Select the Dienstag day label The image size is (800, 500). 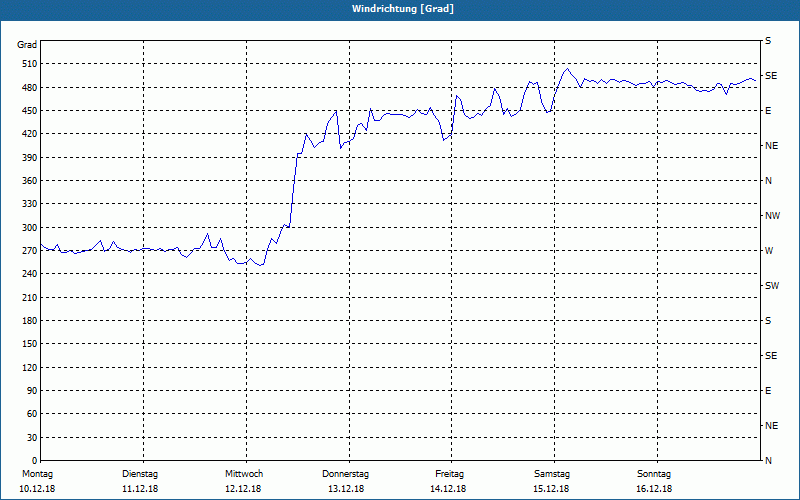point(140,474)
